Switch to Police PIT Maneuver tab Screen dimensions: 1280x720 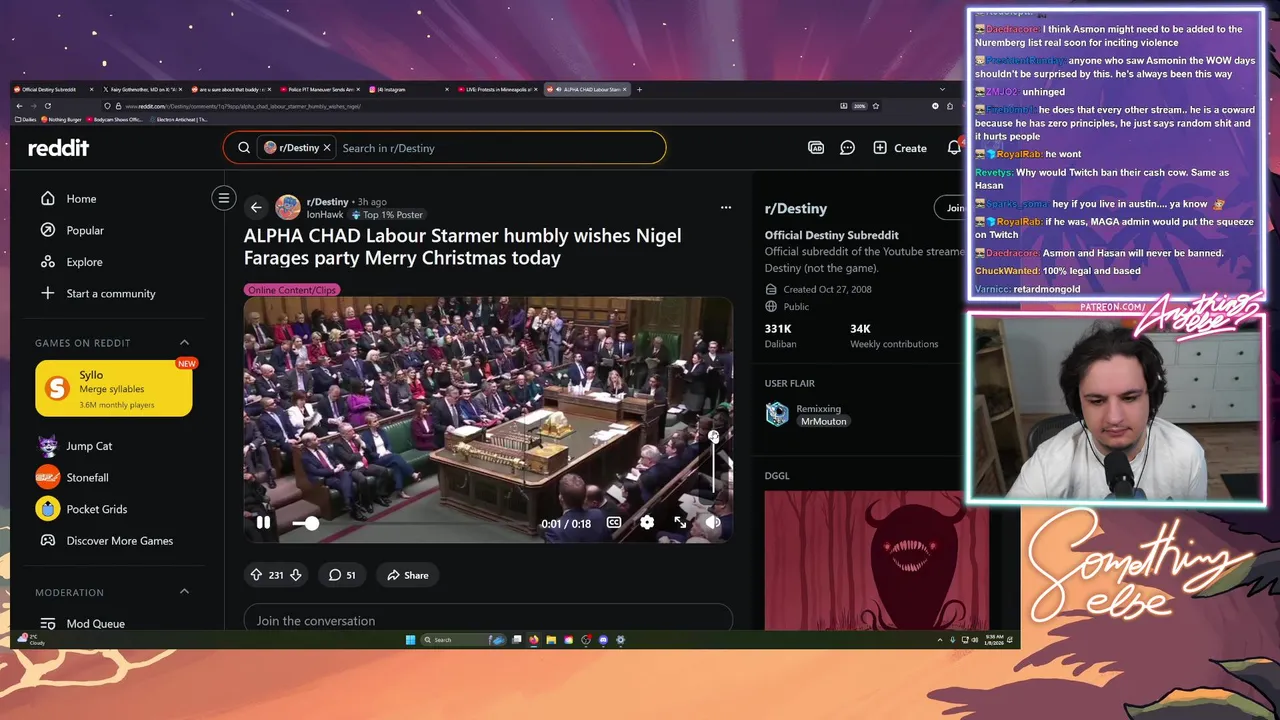[x=318, y=89]
